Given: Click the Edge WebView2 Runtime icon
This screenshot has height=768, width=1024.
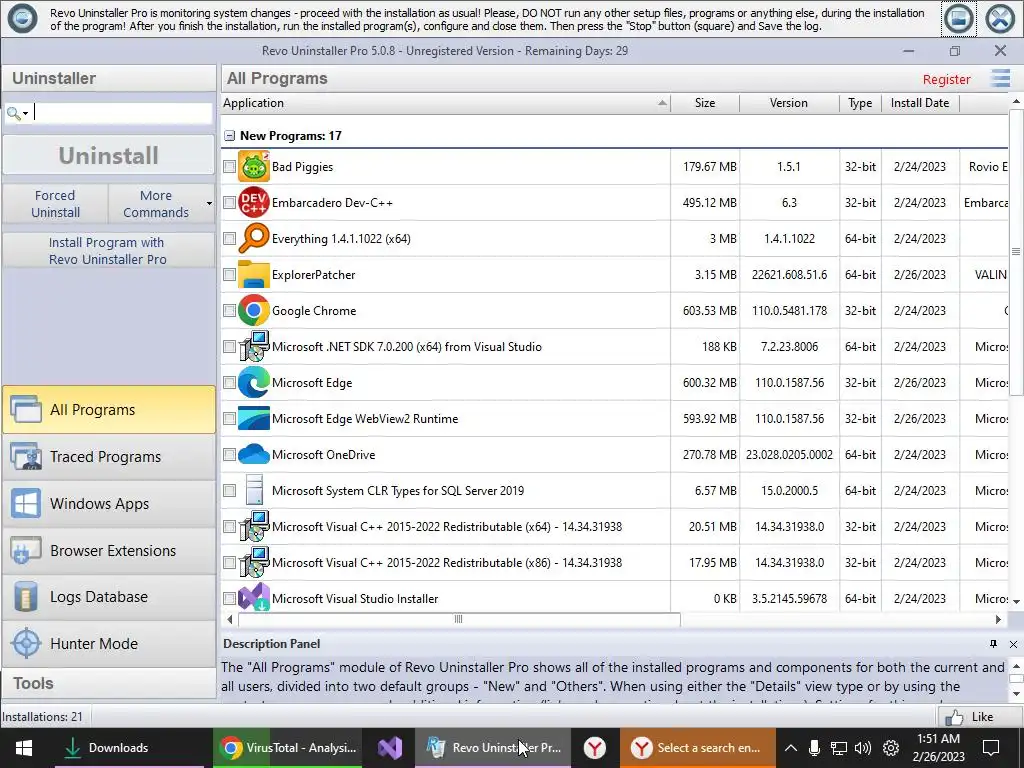Looking at the screenshot, I should pos(254,418).
